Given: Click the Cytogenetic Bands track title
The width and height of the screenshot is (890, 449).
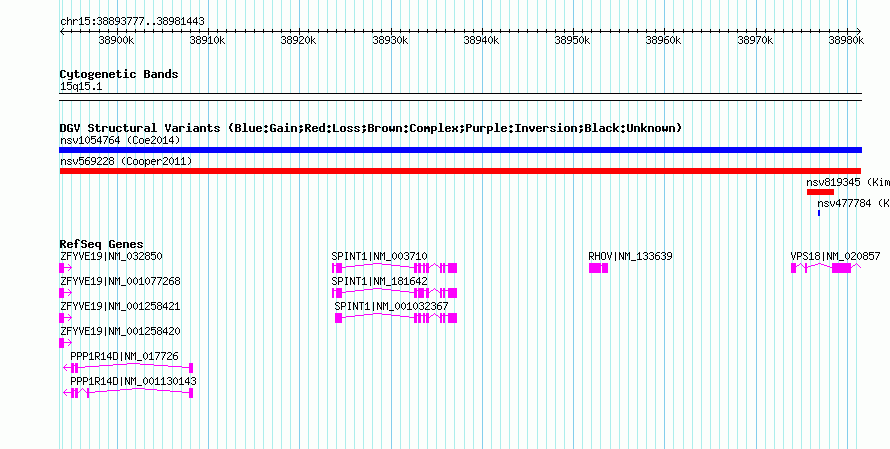Looking at the screenshot, I should coord(119,74).
